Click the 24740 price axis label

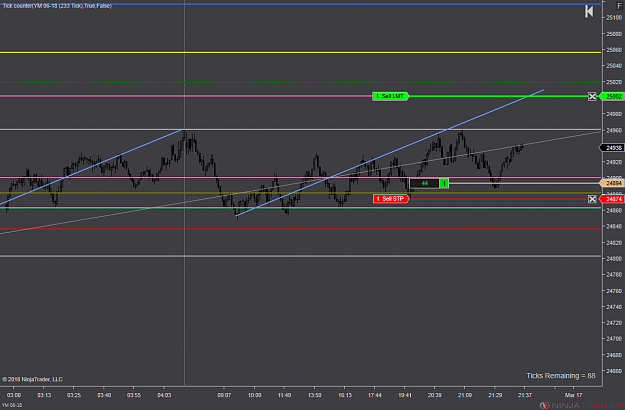(x=614, y=307)
